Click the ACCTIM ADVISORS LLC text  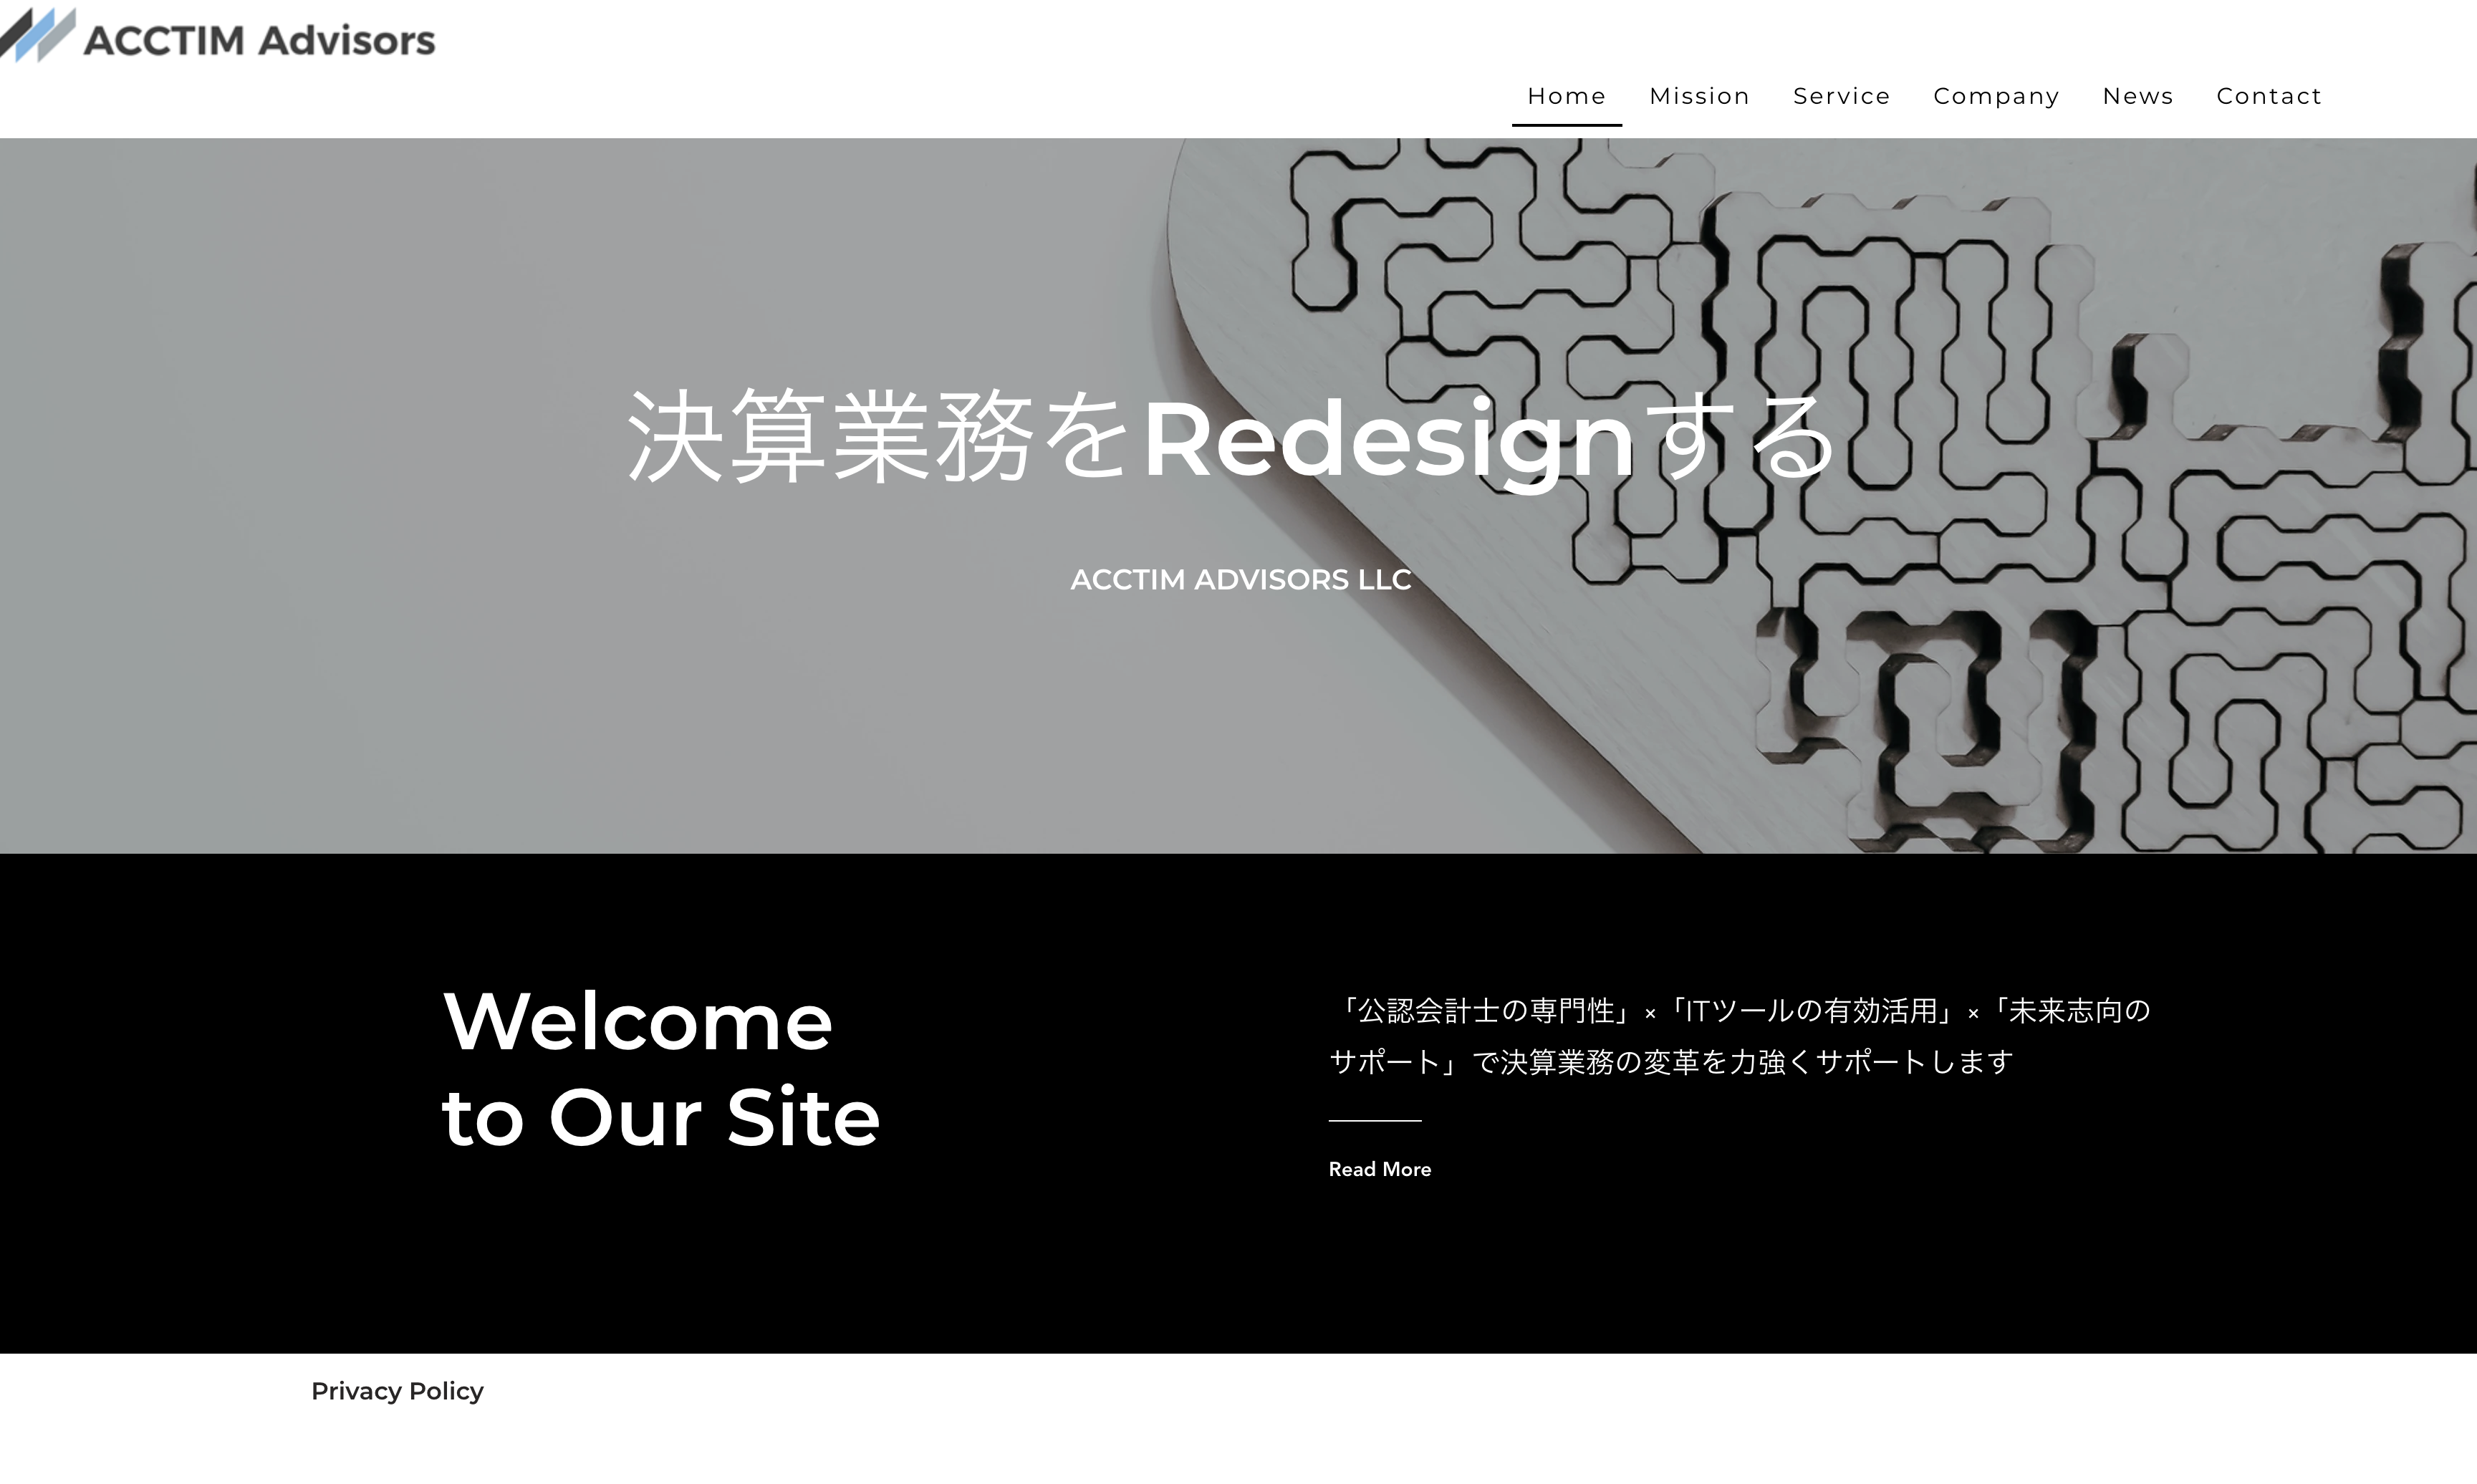(1238, 578)
